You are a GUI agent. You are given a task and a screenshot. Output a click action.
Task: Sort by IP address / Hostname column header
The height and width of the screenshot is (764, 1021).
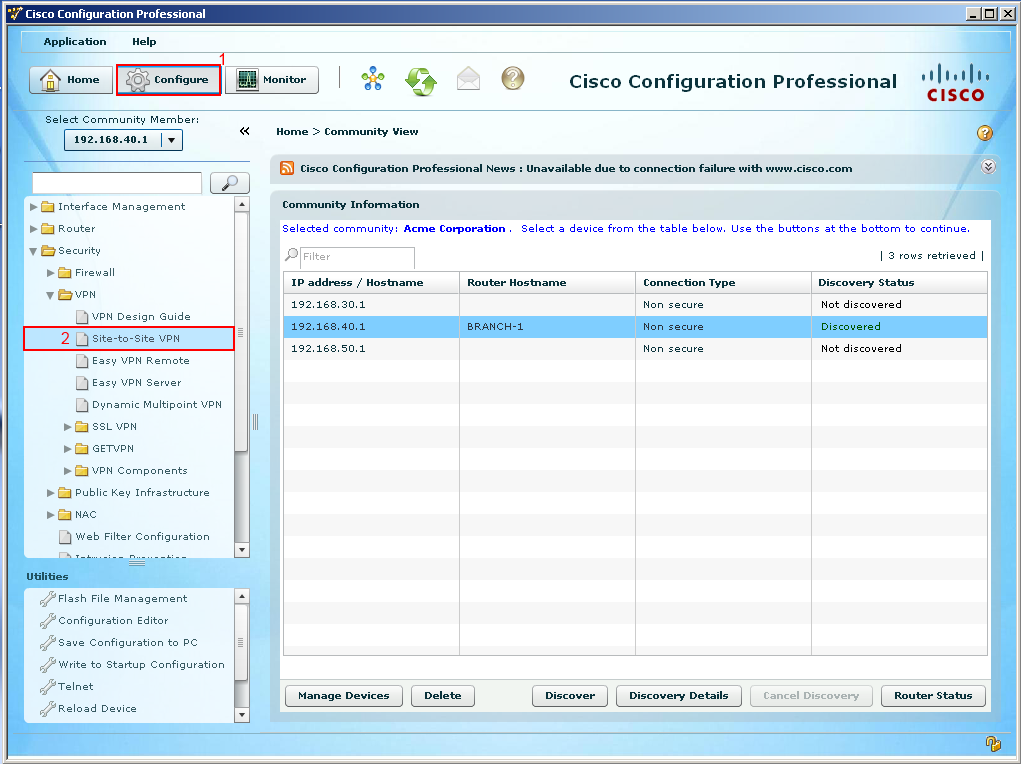[x=371, y=283]
